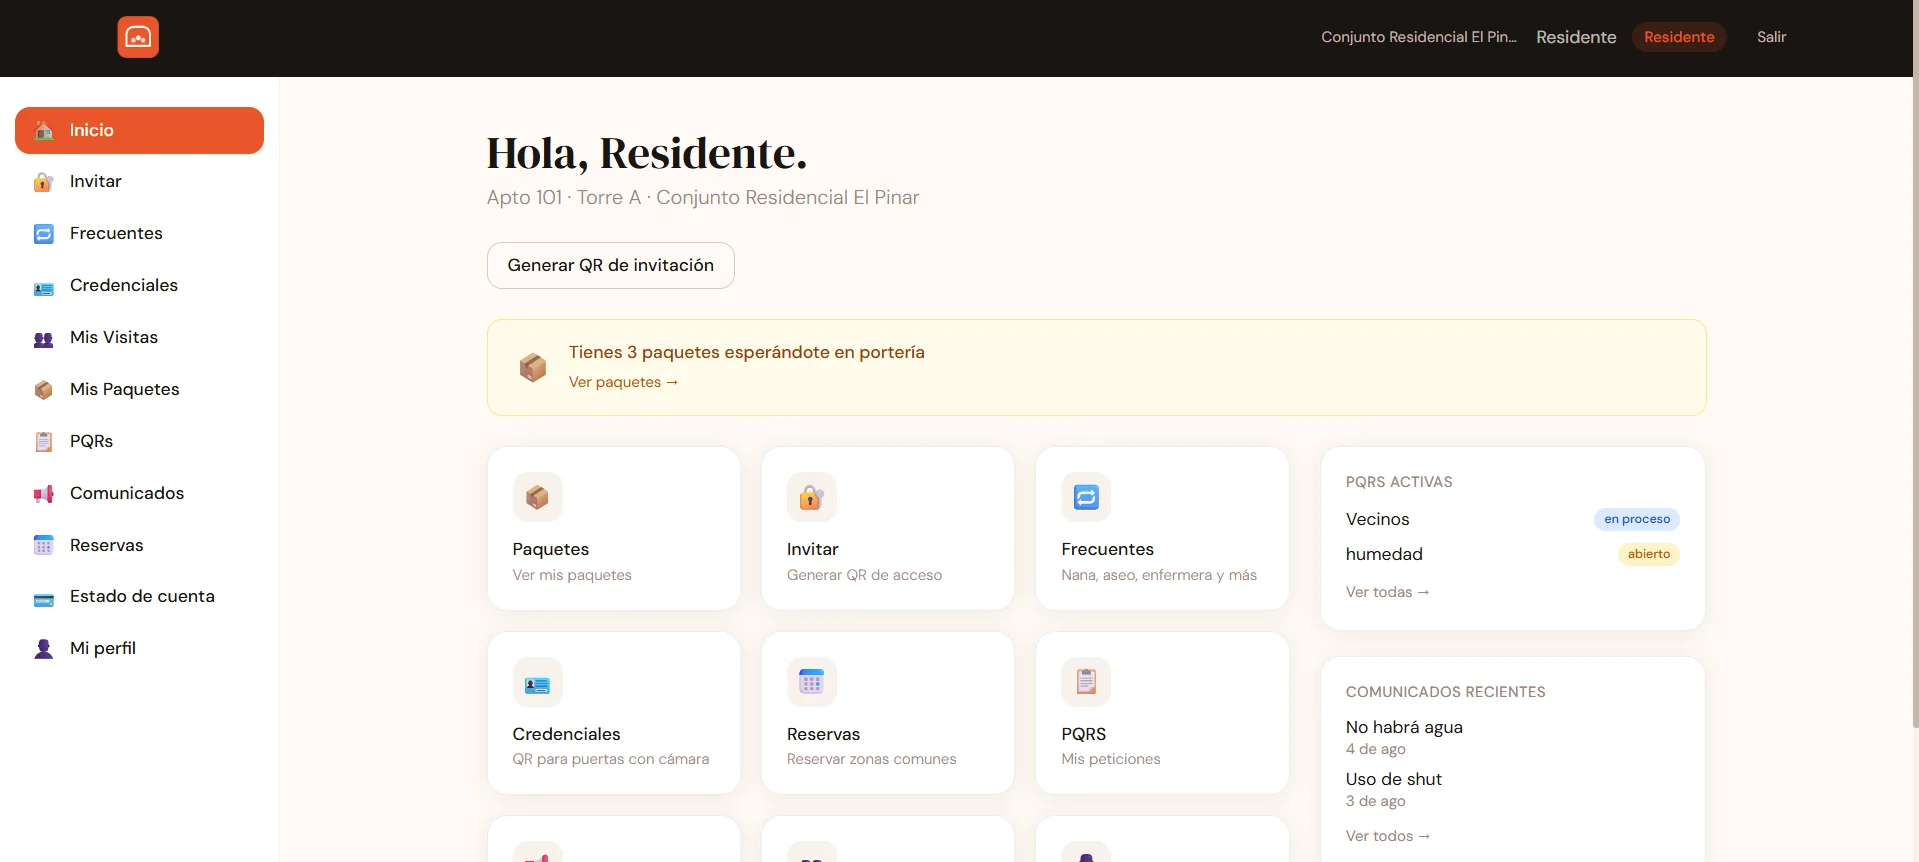Click the clipboard icon on PQRS card
This screenshot has width=1919, height=862.
coord(1086,682)
